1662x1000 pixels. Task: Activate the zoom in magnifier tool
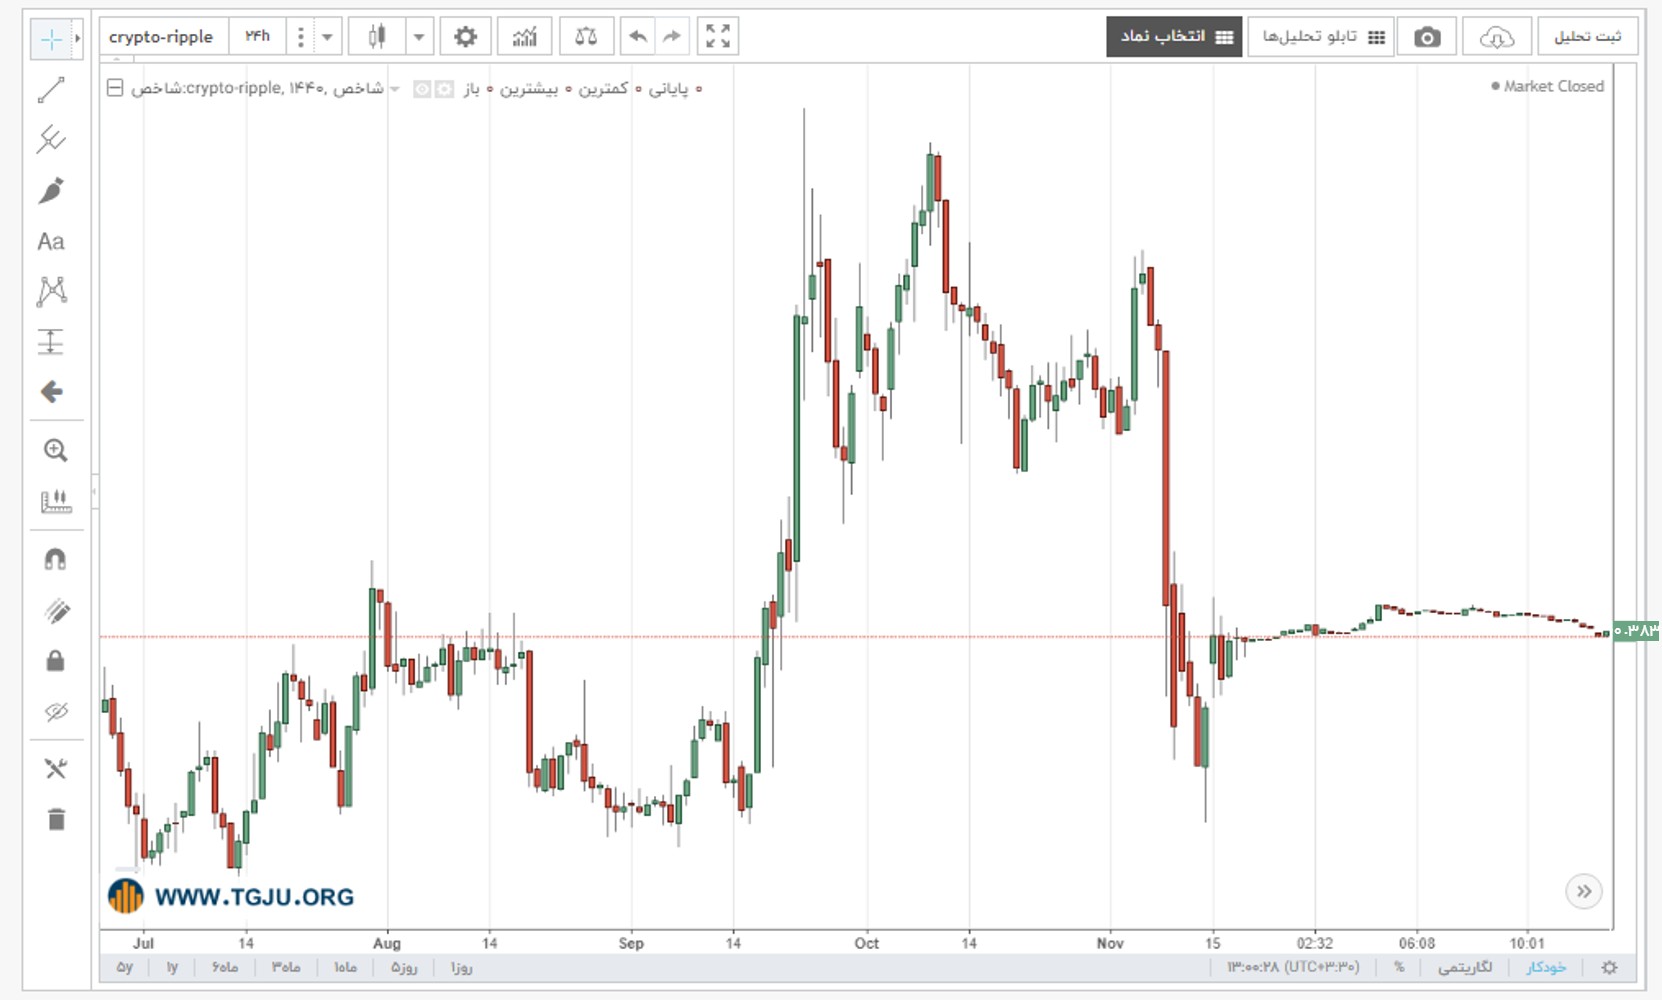coord(55,451)
